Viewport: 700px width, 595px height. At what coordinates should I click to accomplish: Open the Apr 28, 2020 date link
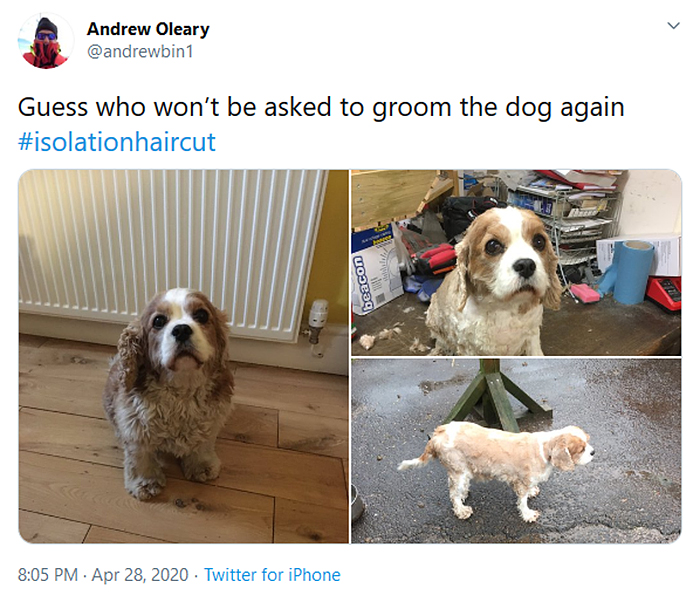coord(140,574)
